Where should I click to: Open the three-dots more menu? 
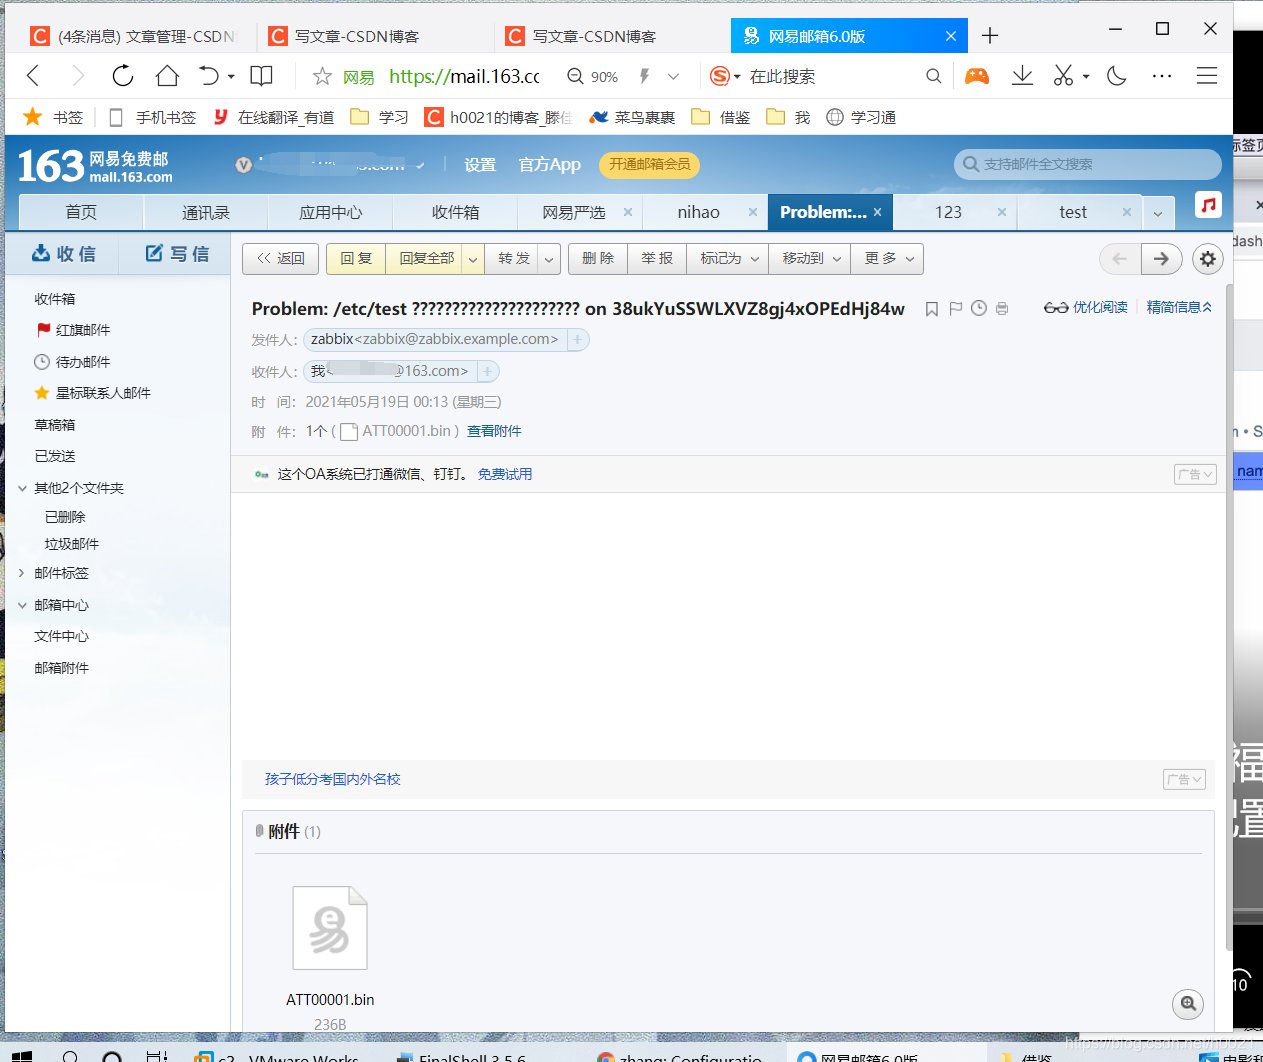pyautogui.click(x=1161, y=76)
